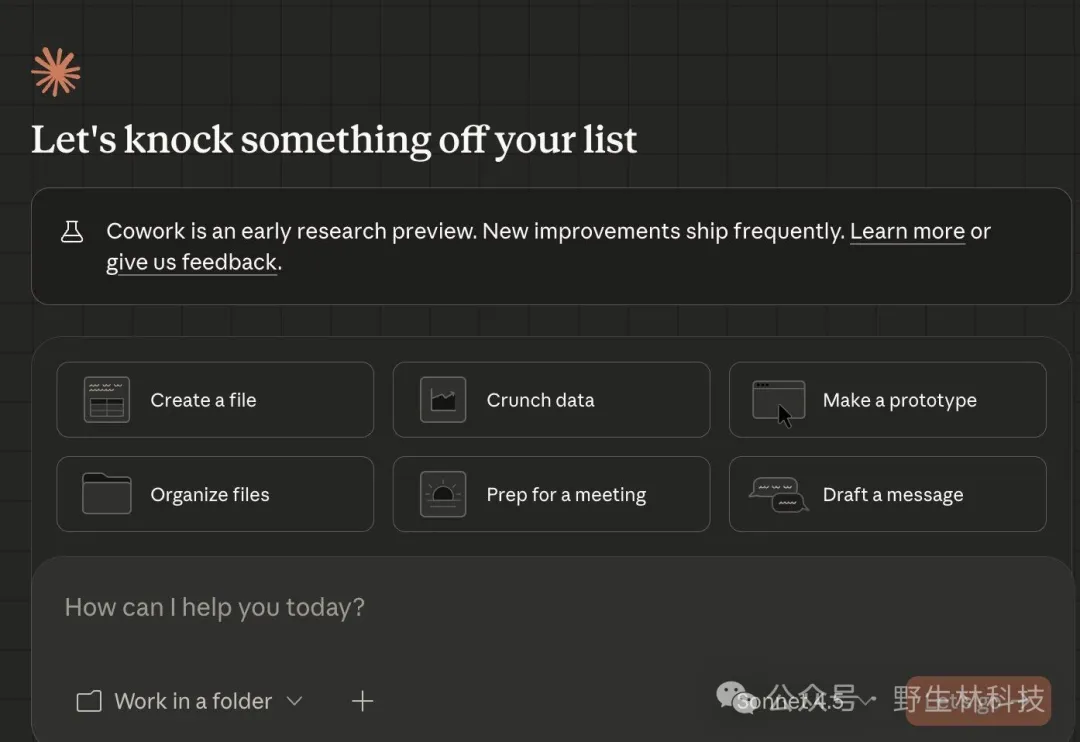Focus the How can I help you today field

(x=400, y=608)
